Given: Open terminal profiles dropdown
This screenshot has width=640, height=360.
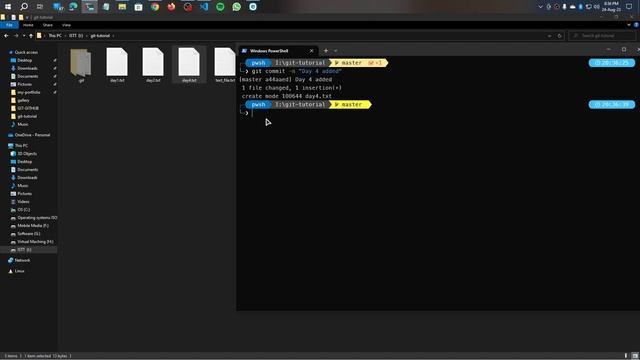Looking at the screenshot, I should pos(336,51).
